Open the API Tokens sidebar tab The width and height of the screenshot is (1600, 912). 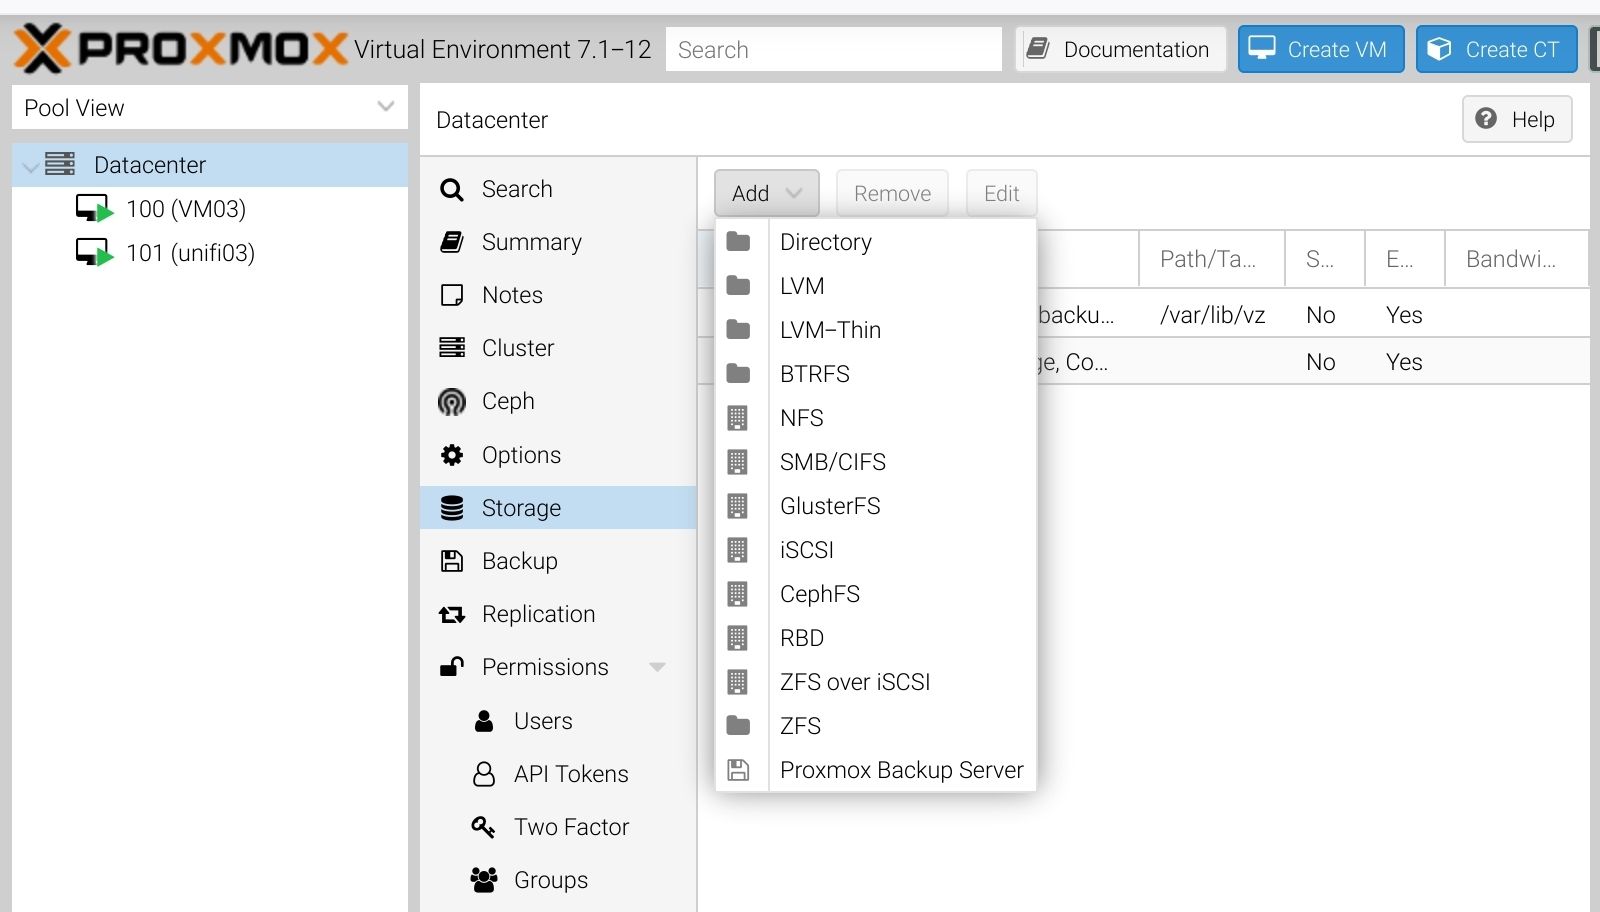click(558, 774)
